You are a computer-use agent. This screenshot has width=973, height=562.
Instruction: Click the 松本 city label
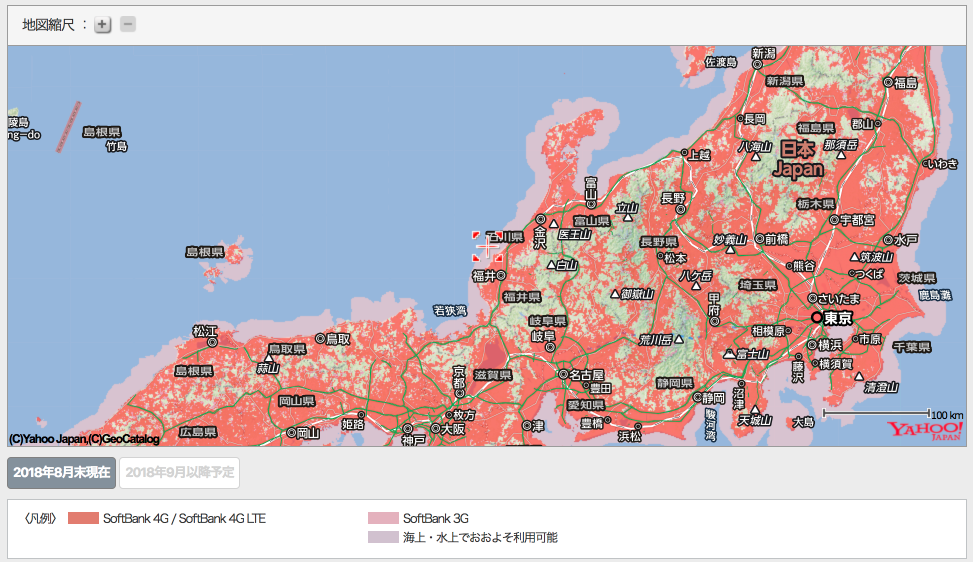(675, 257)
